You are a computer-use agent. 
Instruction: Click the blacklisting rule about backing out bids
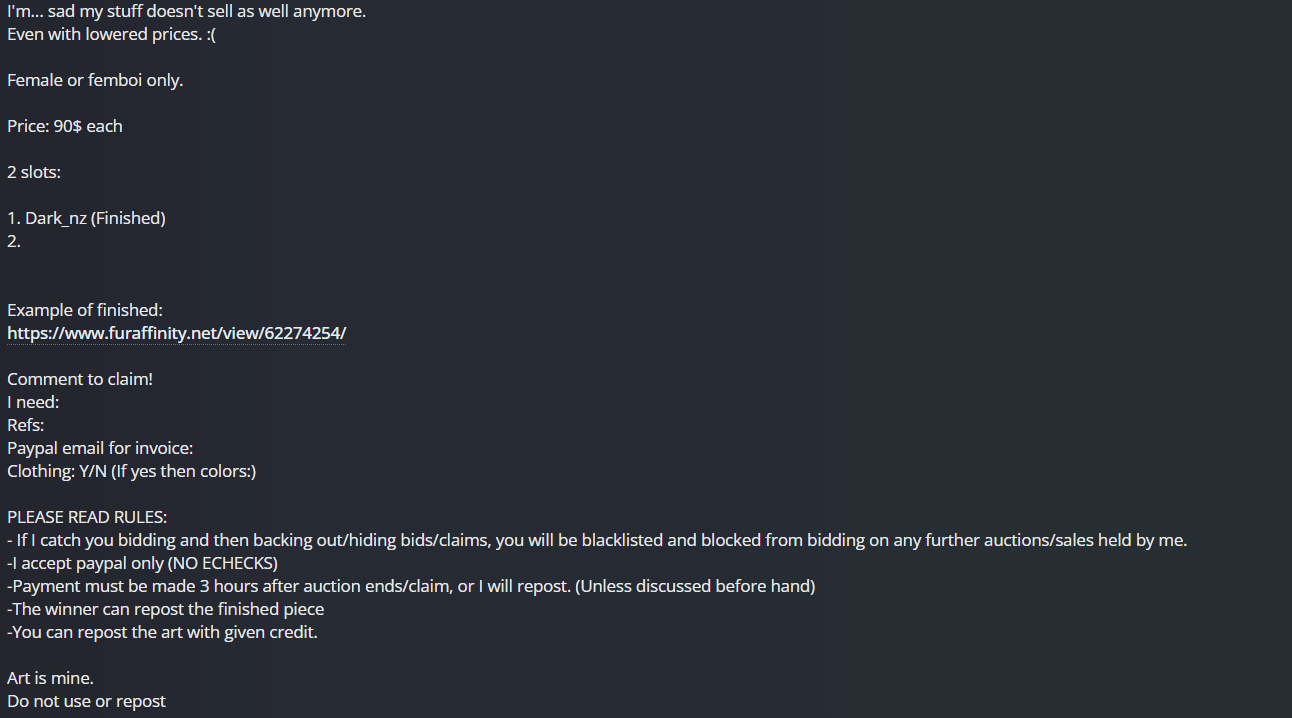click(x=597, y=540)
